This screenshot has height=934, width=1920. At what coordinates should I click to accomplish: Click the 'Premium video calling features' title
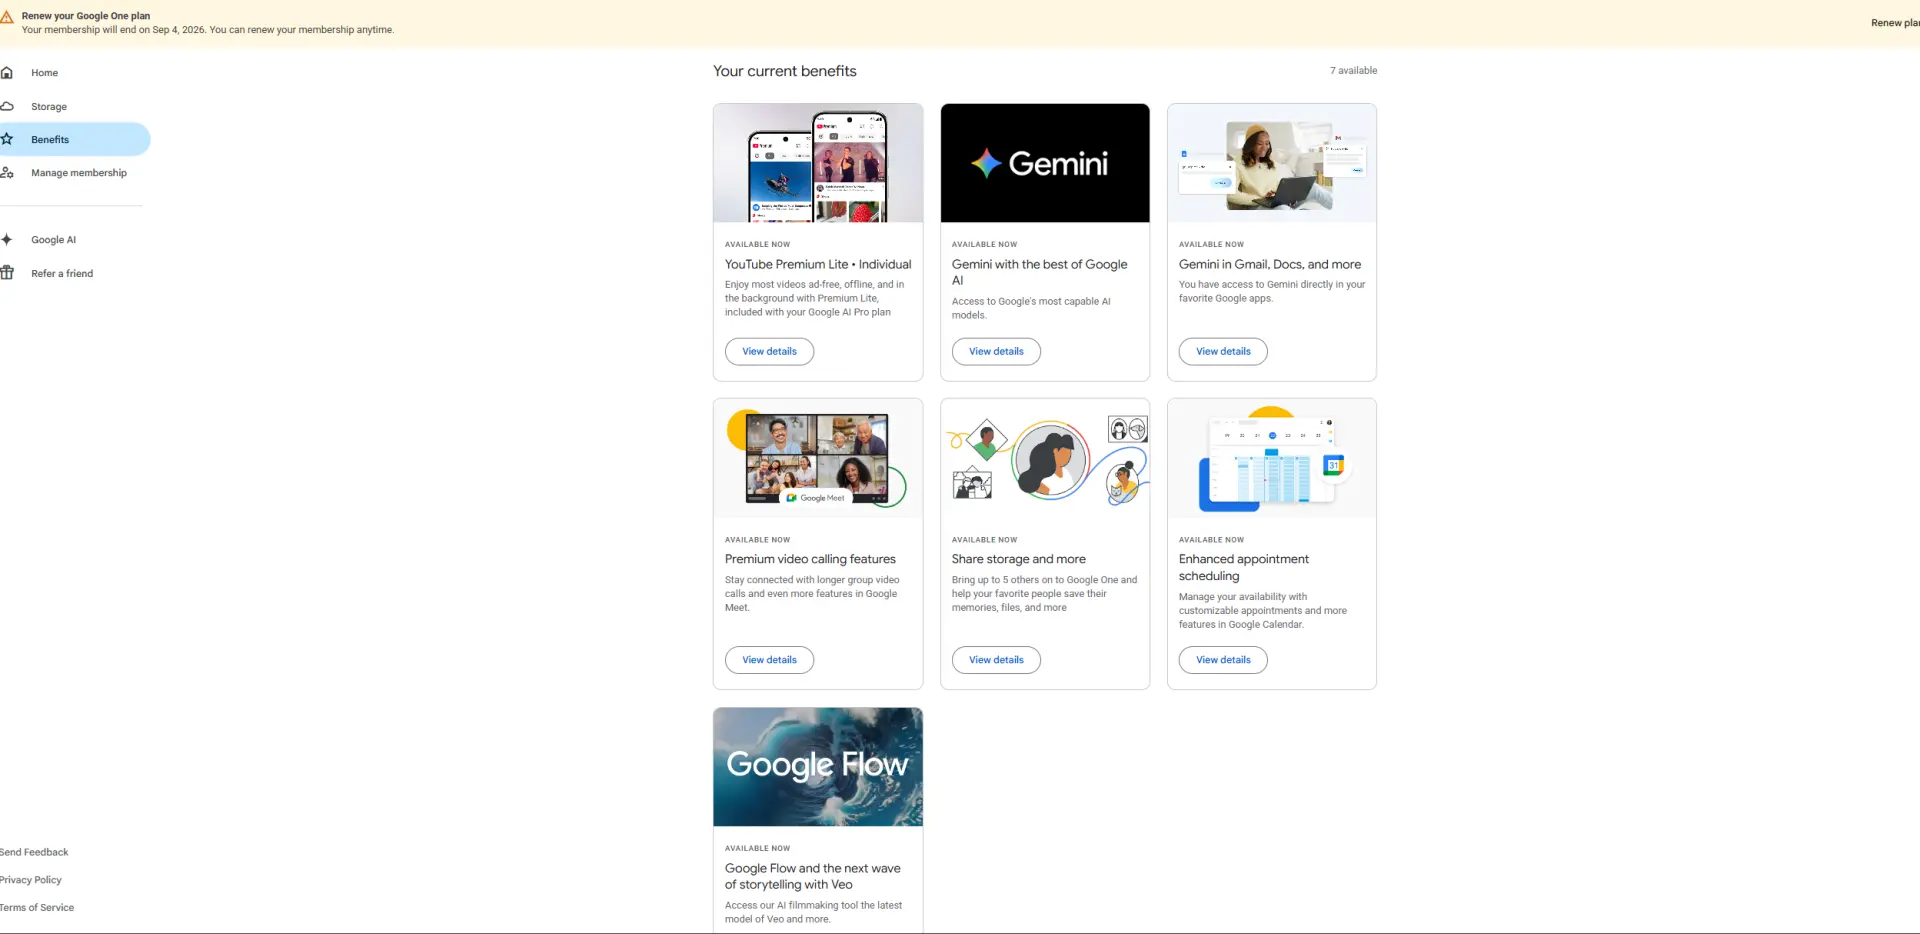coord(810,560)
